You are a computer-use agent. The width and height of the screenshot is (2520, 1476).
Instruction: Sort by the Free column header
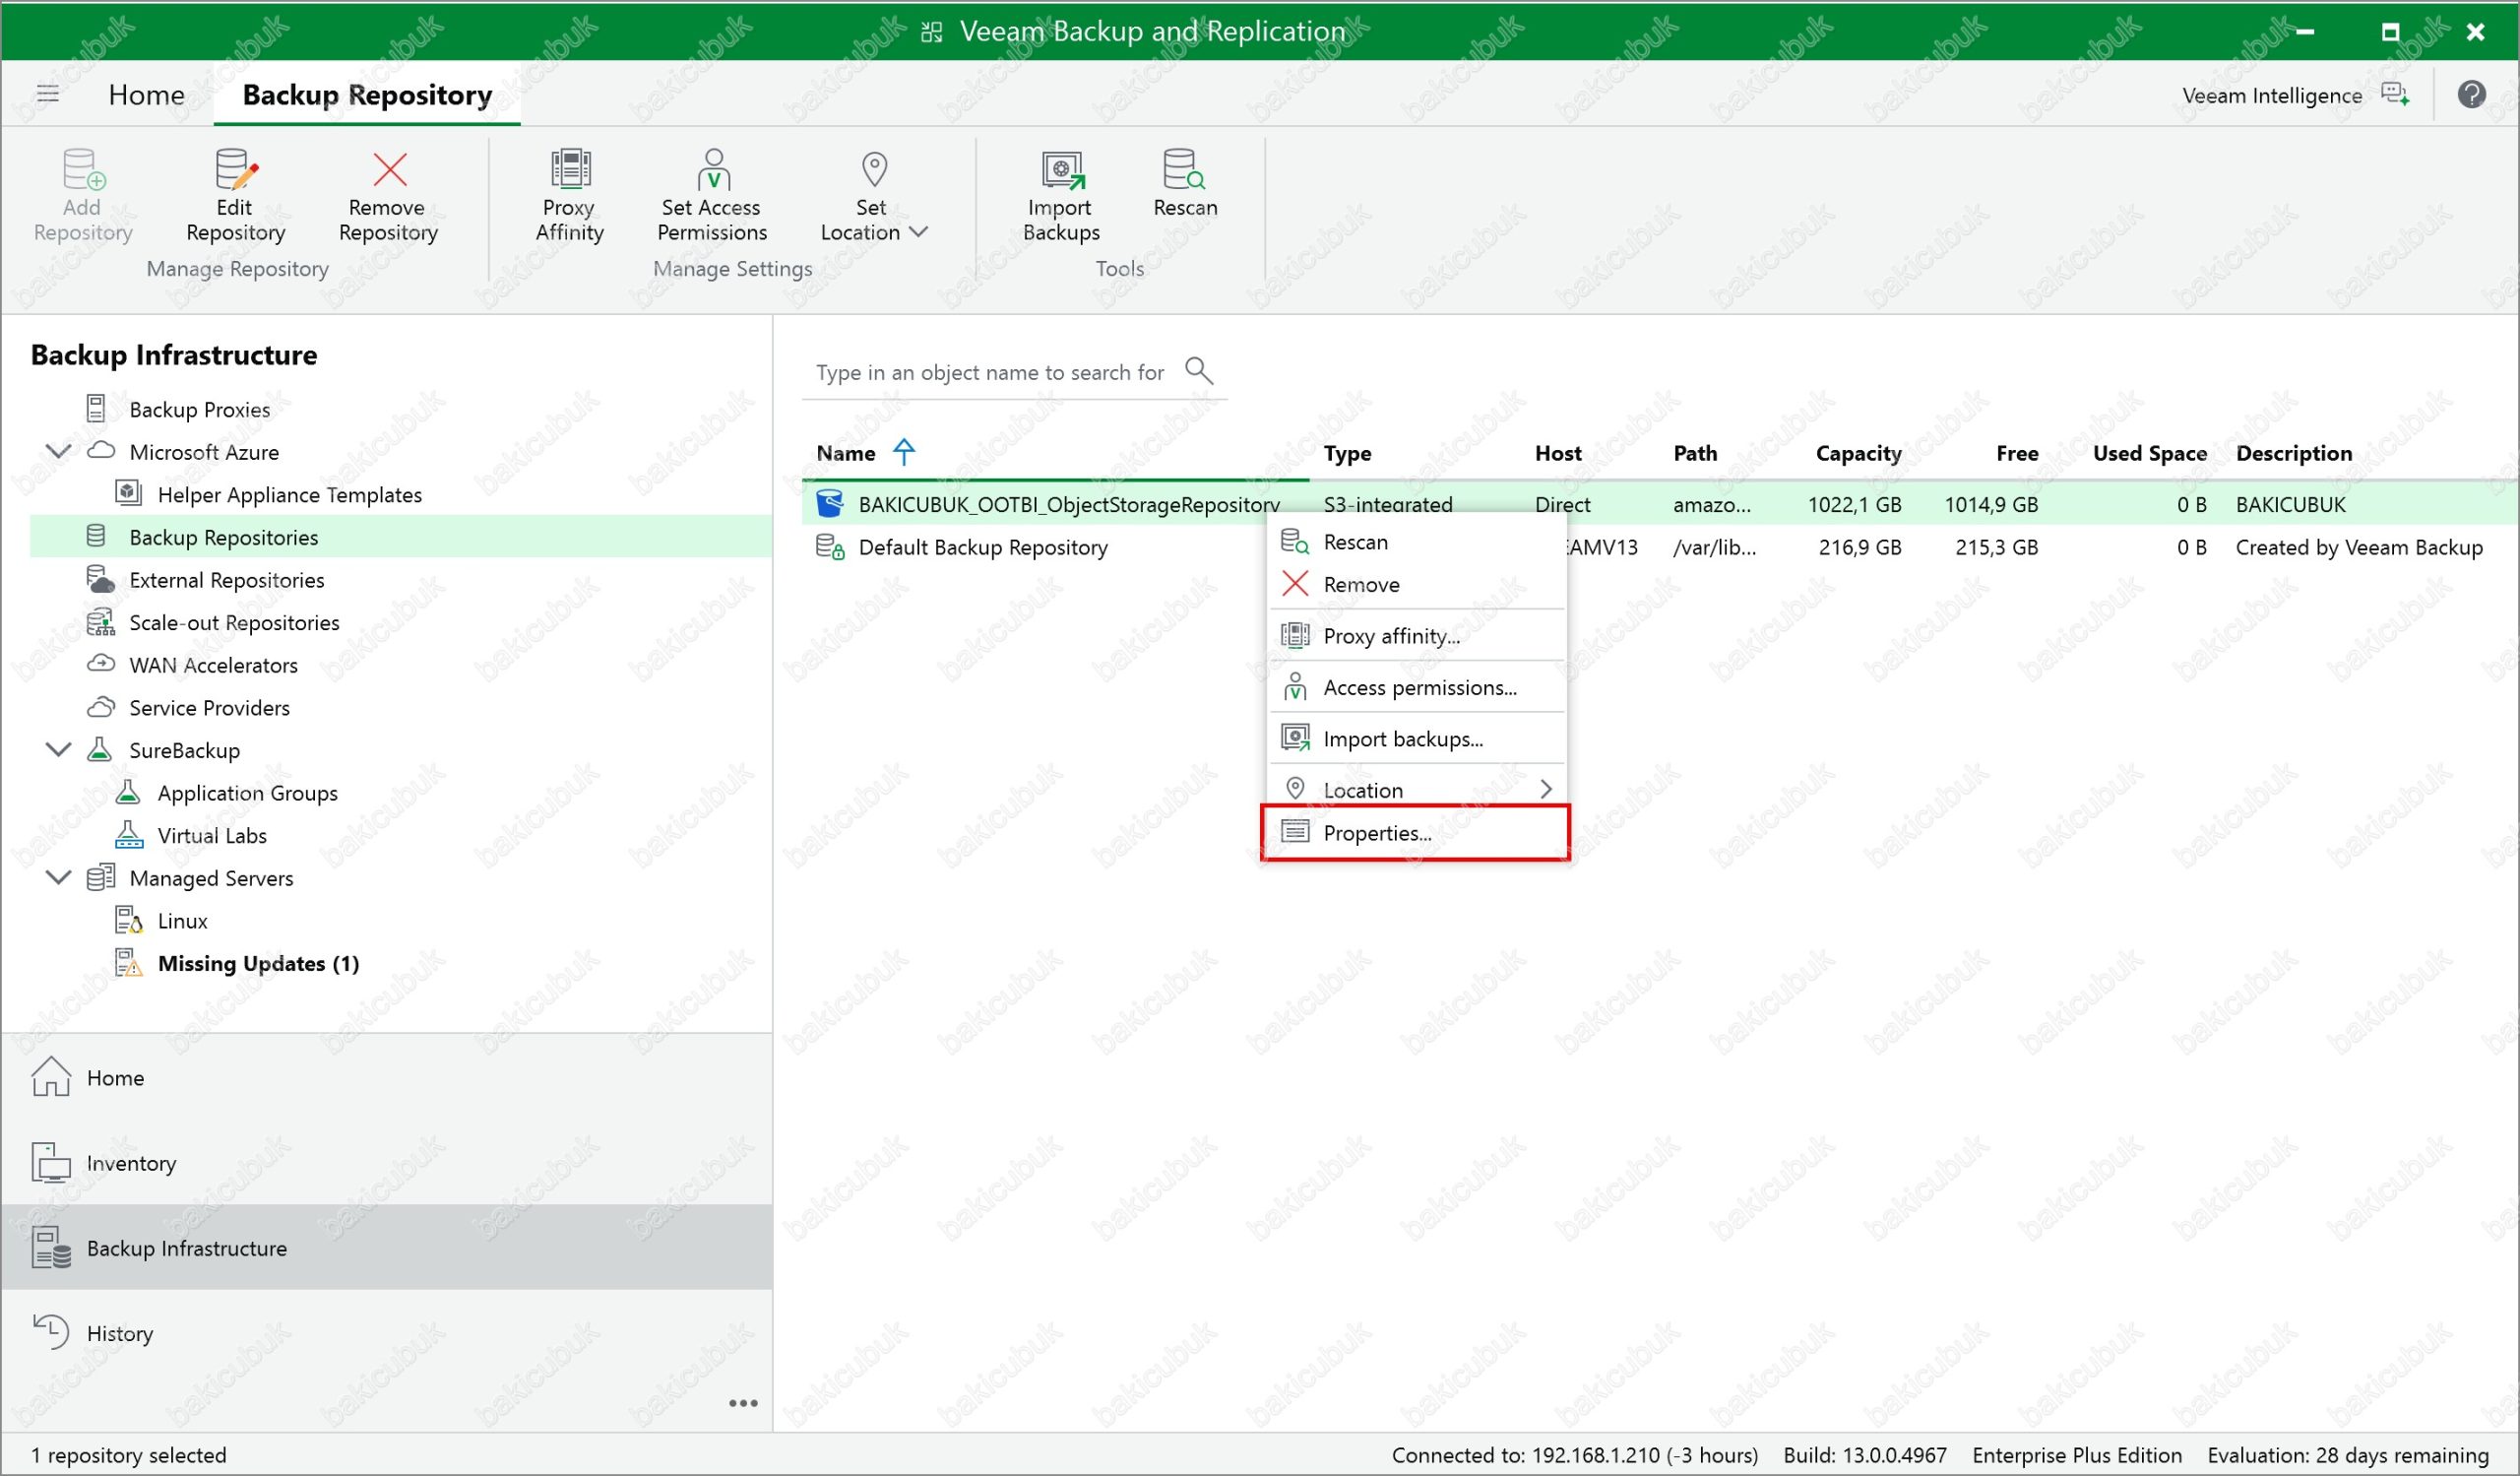(2017, 453)
